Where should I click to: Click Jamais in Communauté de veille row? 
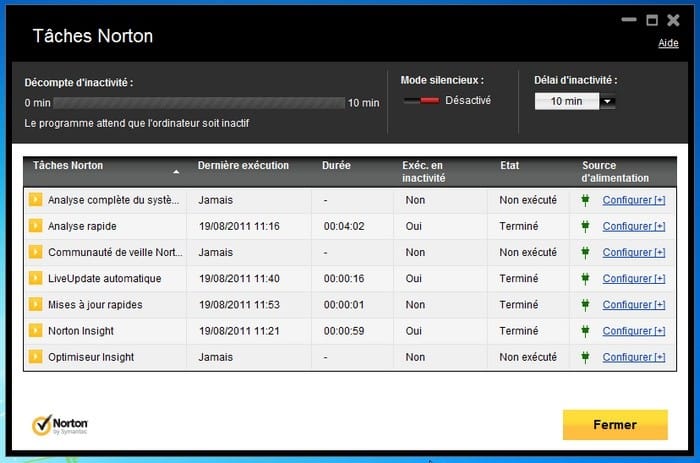click(216, 252)
